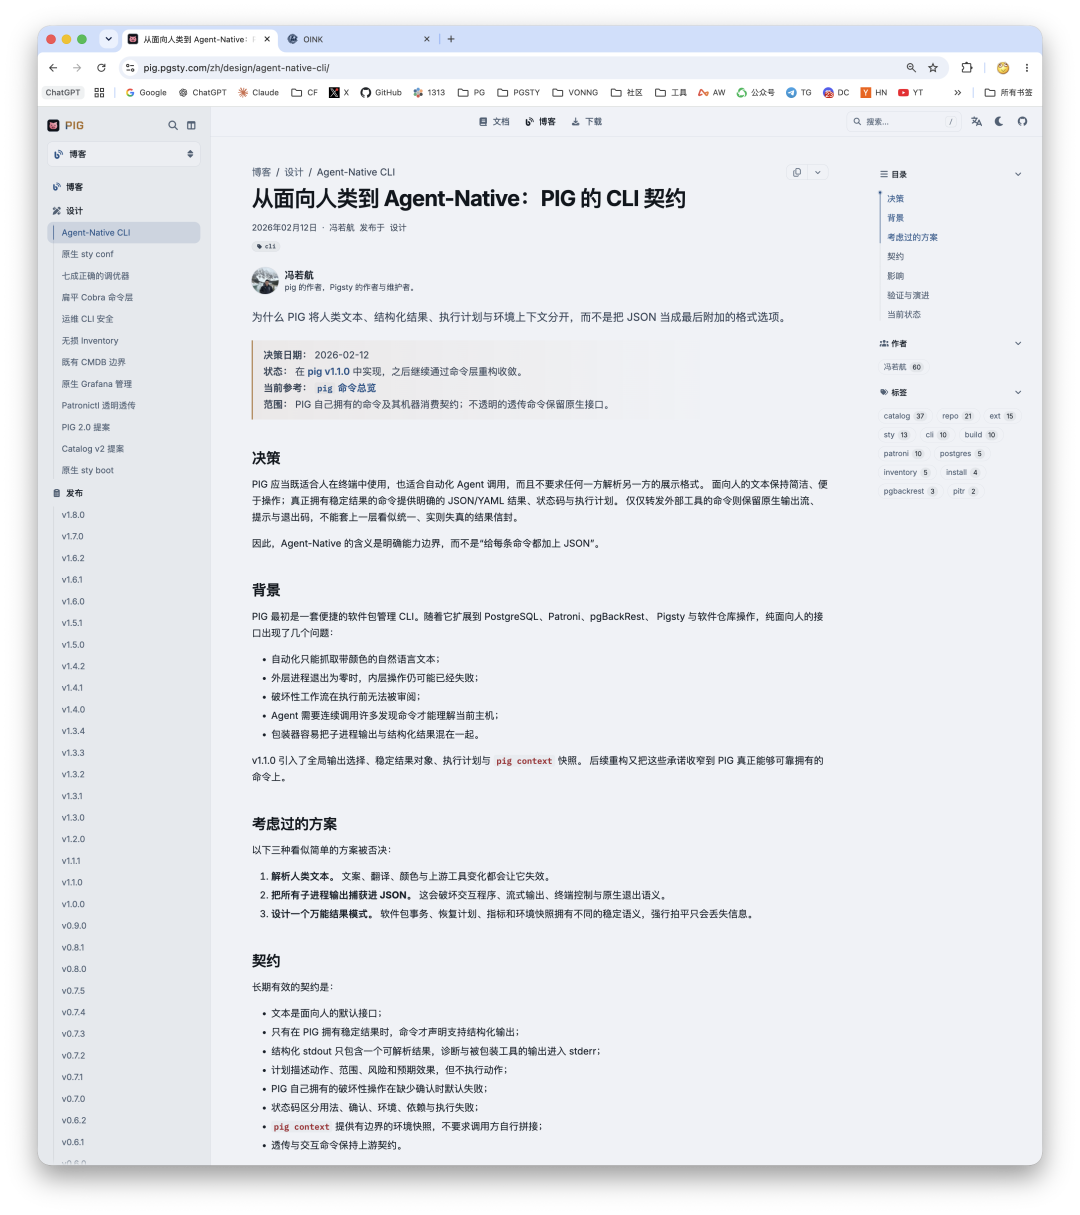
Task: Switch to the OINK browser tab
Action: [x=358, y=39]
